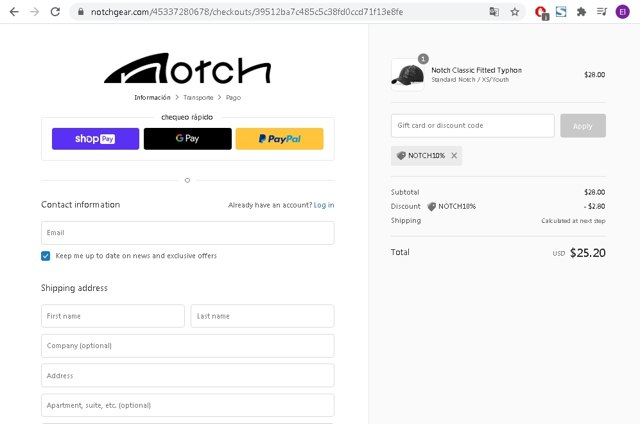Image resolution: width=640 pixels, height=424 pixels.
Task: Click the Log in link
Action: pos(324,205)
